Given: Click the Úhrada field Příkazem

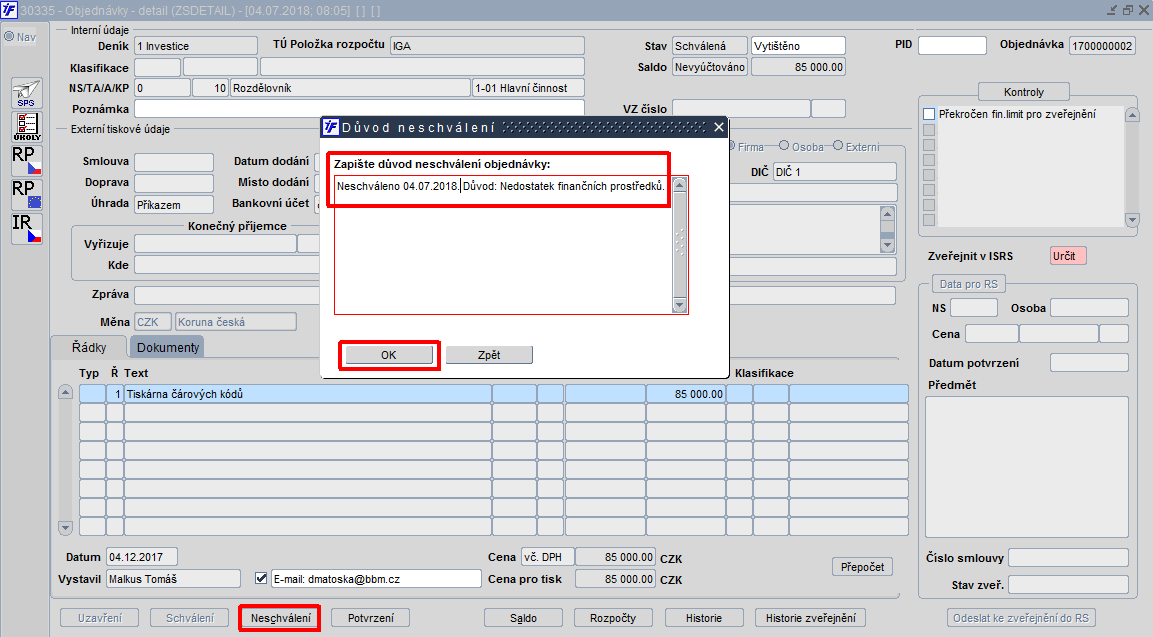Looking at the screenshot, I should click(174, 204).
